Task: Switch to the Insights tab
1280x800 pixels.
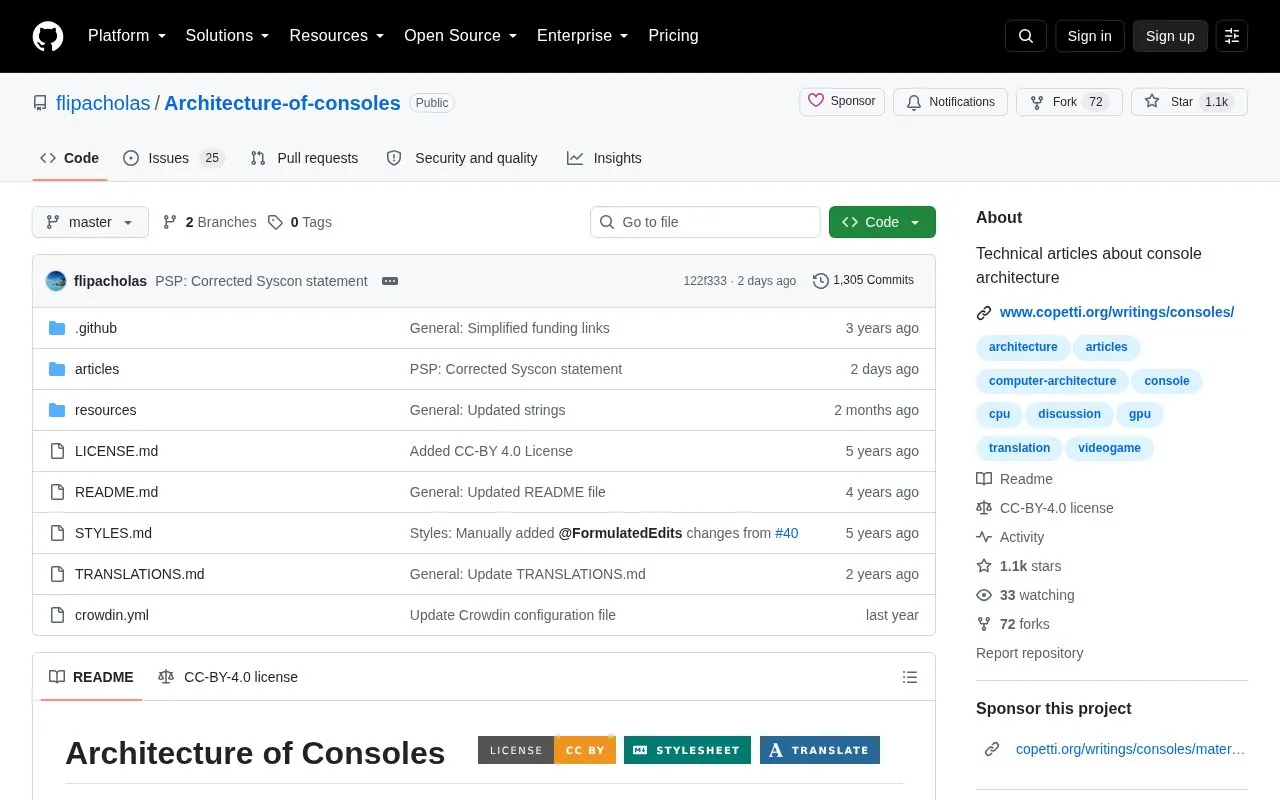Action: (x=604, y=158)
